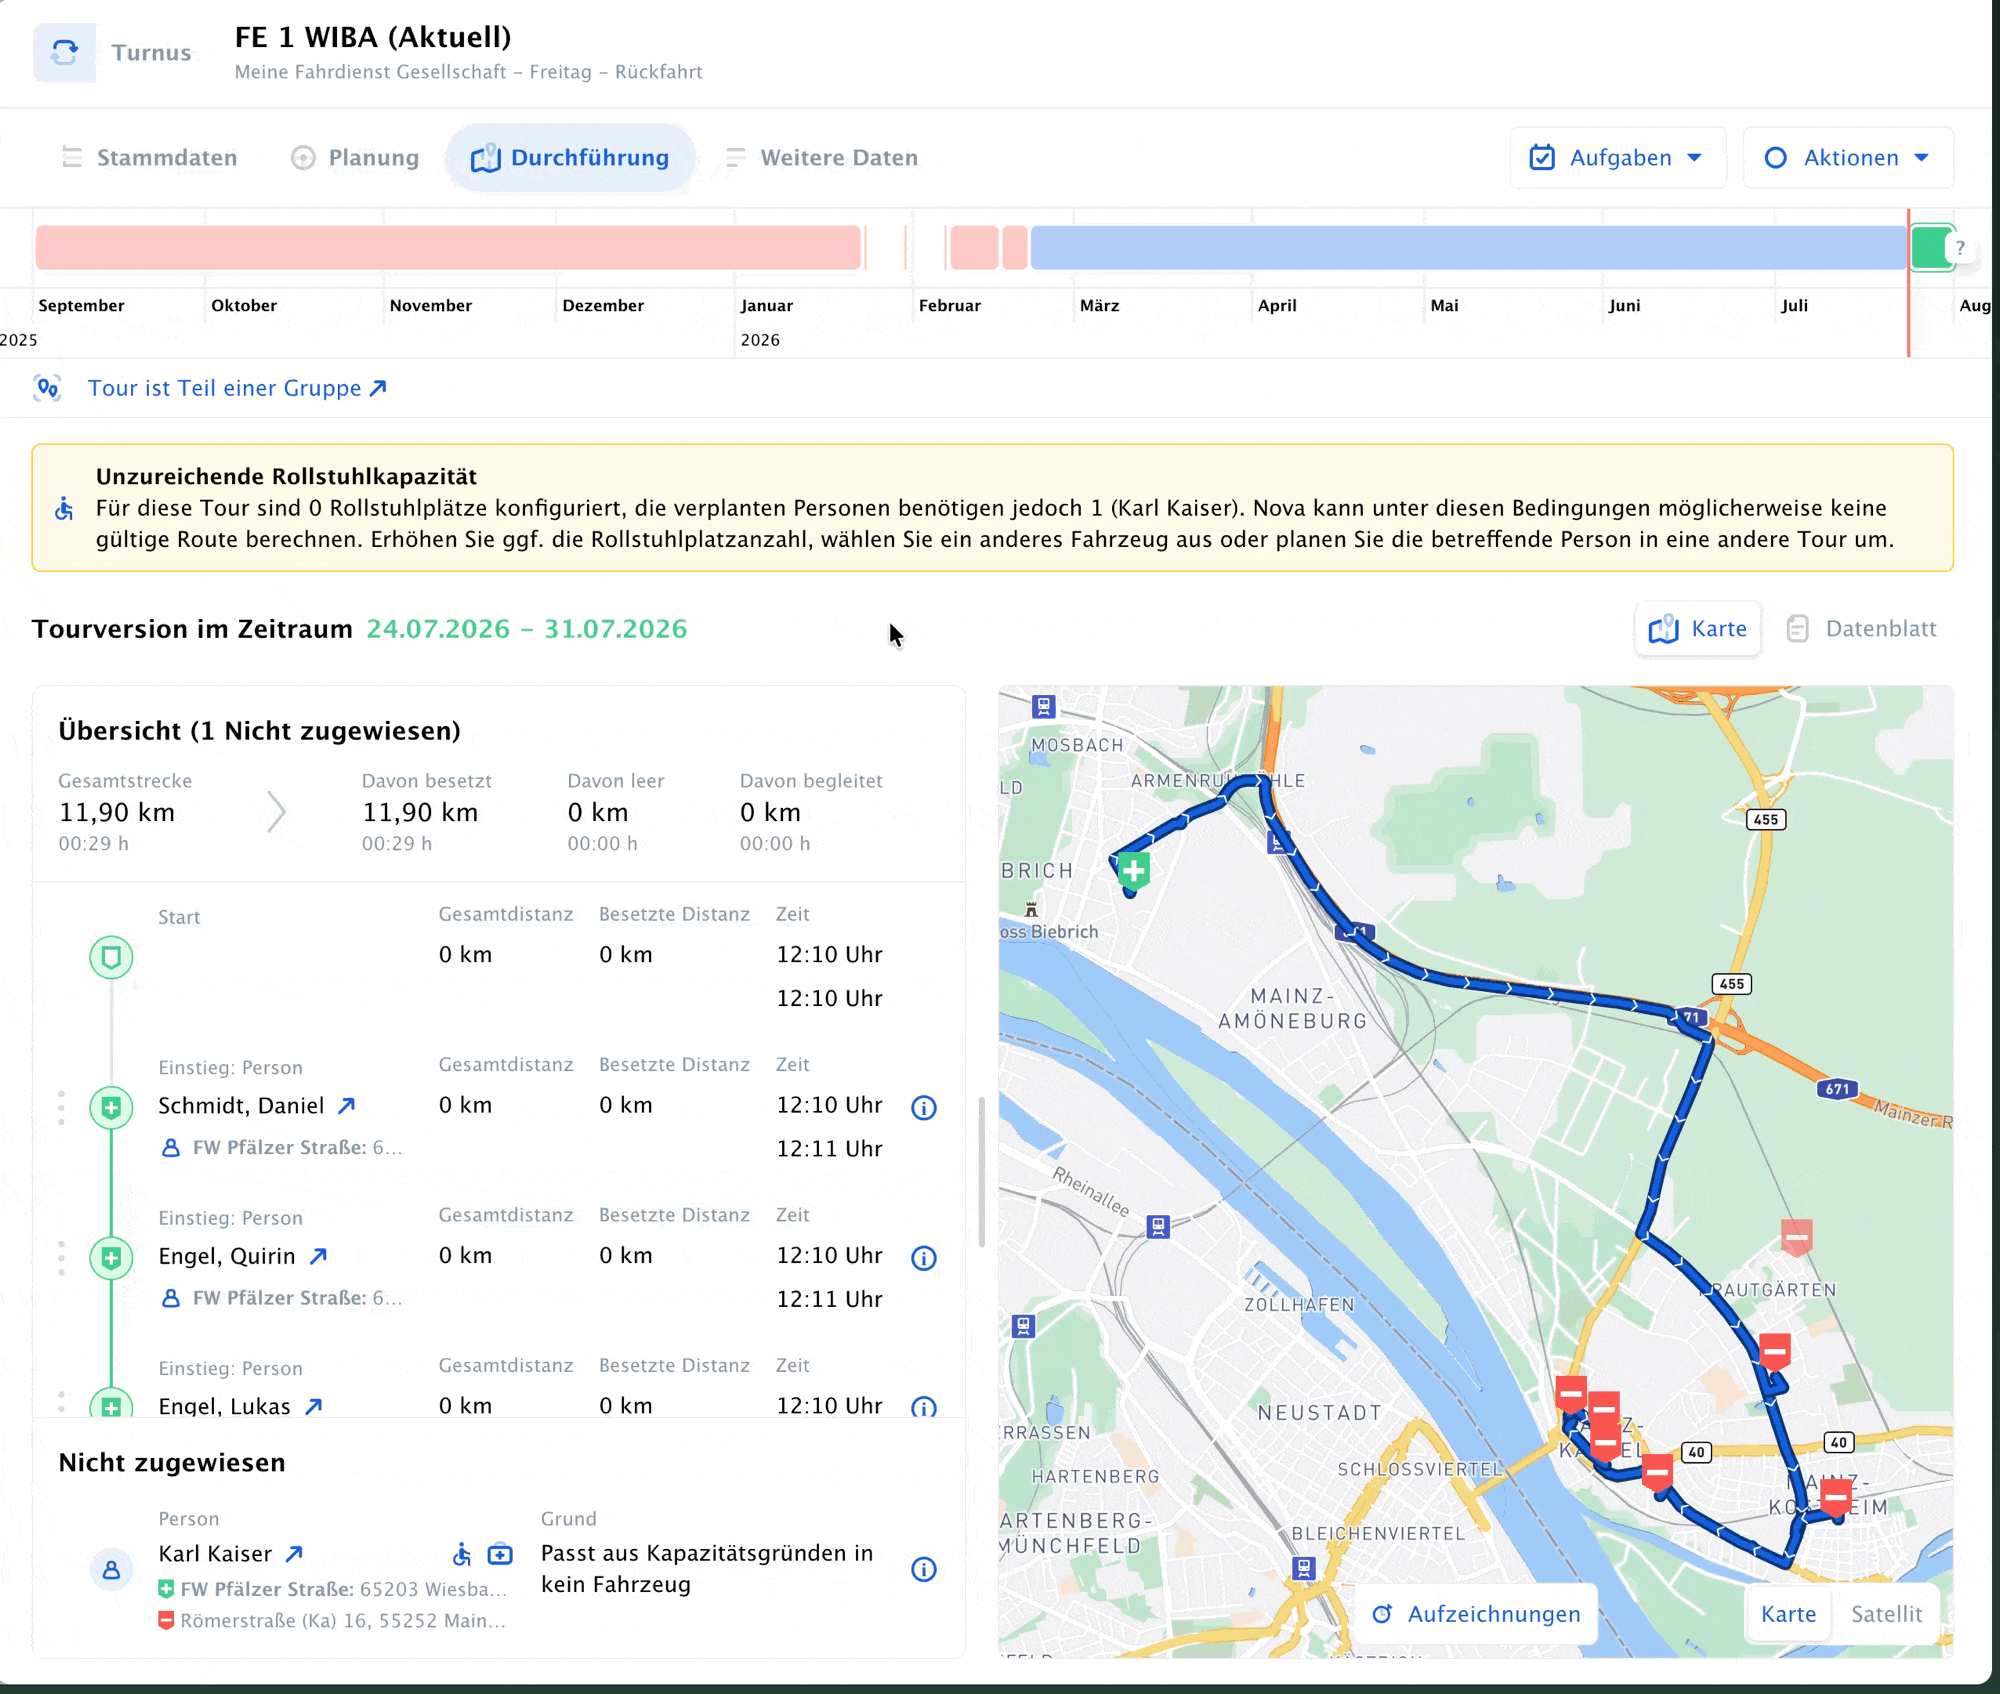
Task: Show info for Schmidt, Daniel stop
Action: click(924, 1108)
